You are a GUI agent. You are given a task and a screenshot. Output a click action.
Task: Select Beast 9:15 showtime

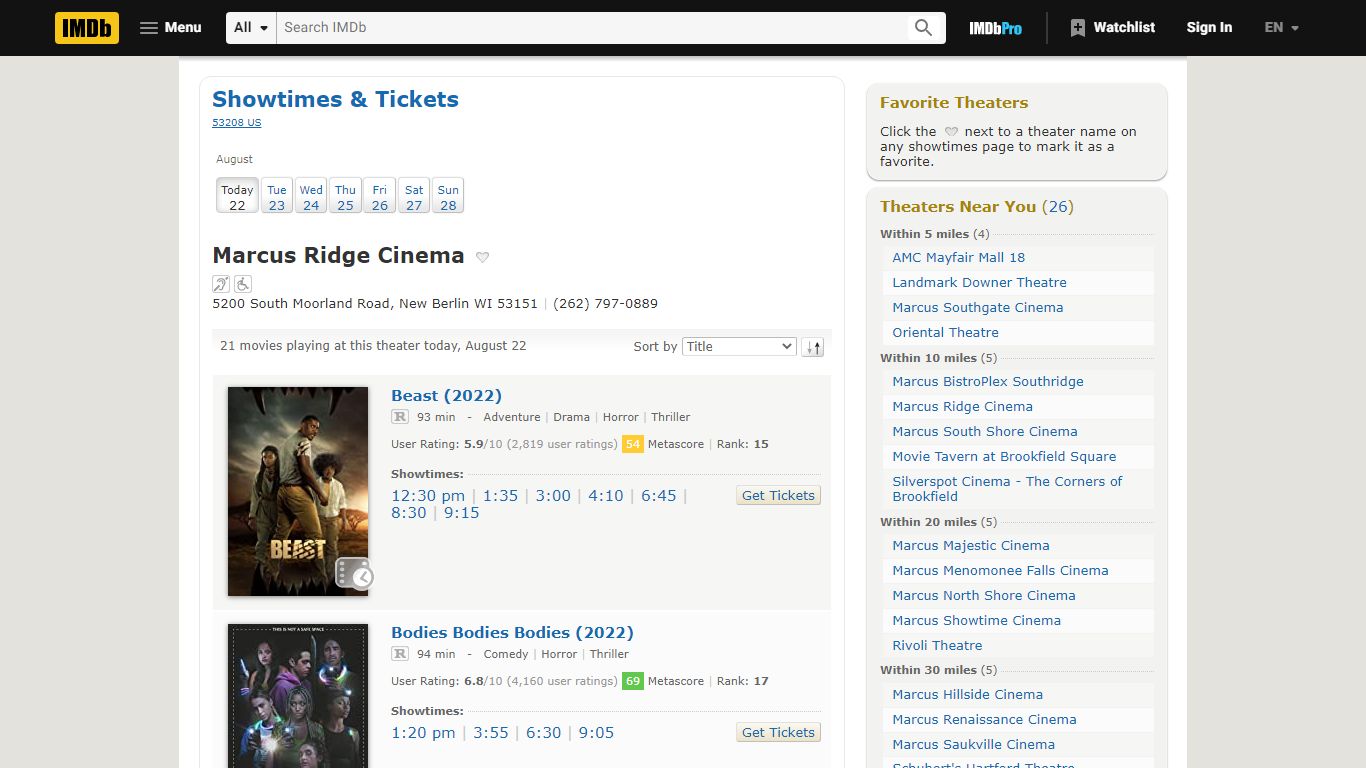(x=462, y=512)
